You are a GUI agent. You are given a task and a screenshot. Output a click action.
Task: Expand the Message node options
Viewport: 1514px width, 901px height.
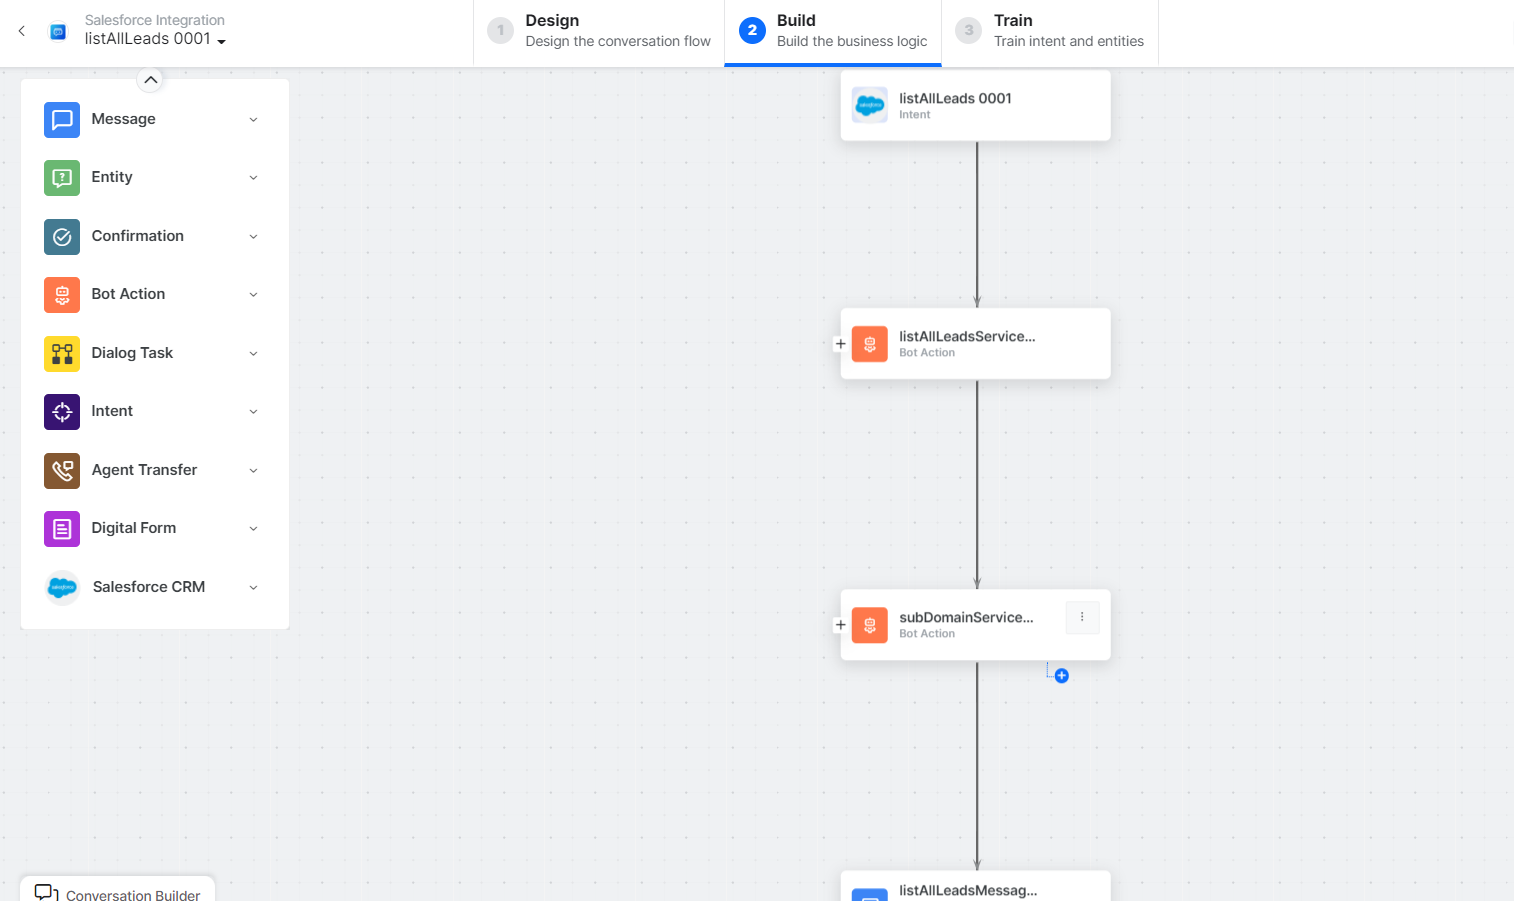click(x=253, y=120)
